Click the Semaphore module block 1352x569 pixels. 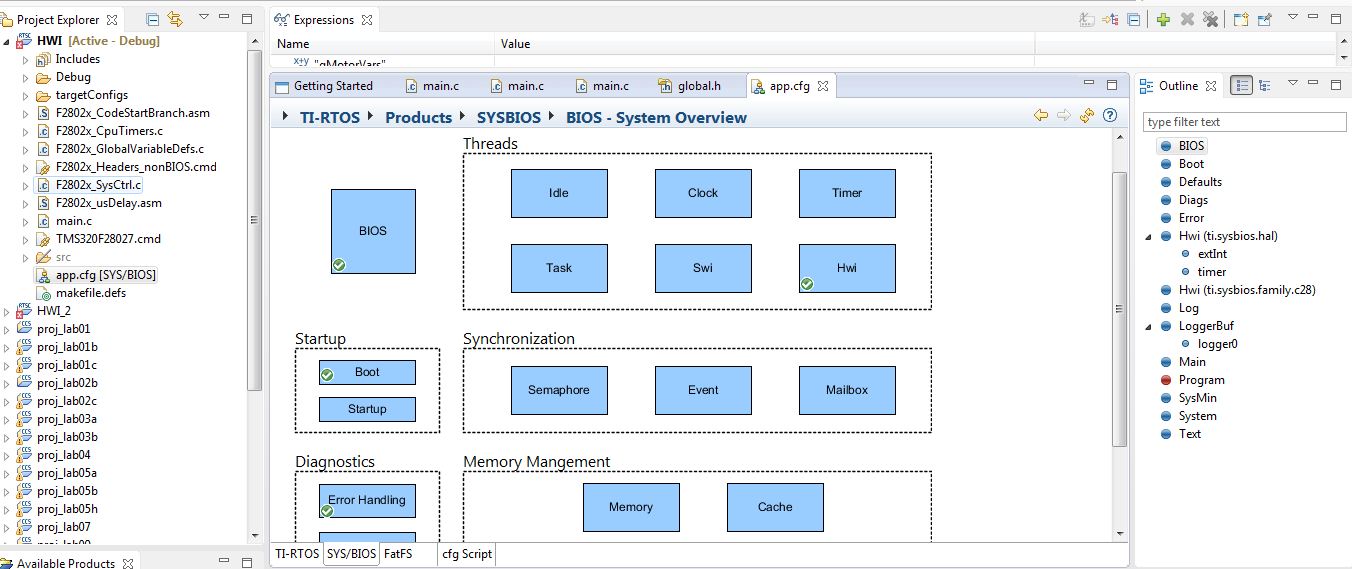tap(559, 390)
